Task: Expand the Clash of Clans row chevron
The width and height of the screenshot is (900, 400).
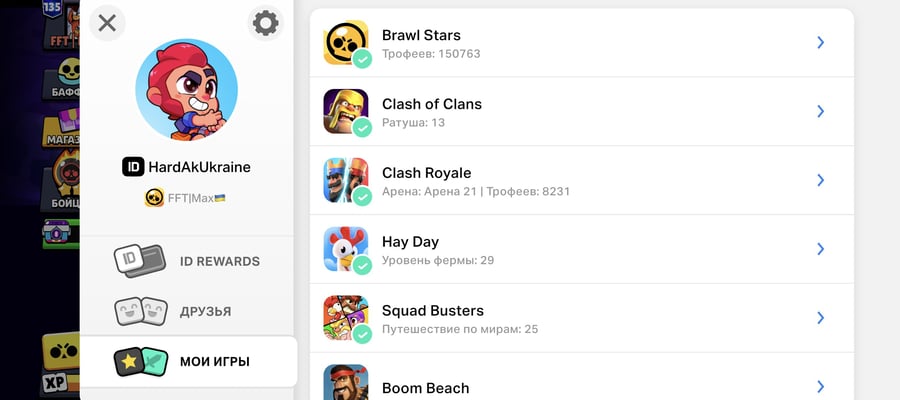Action: pos(821,111)
